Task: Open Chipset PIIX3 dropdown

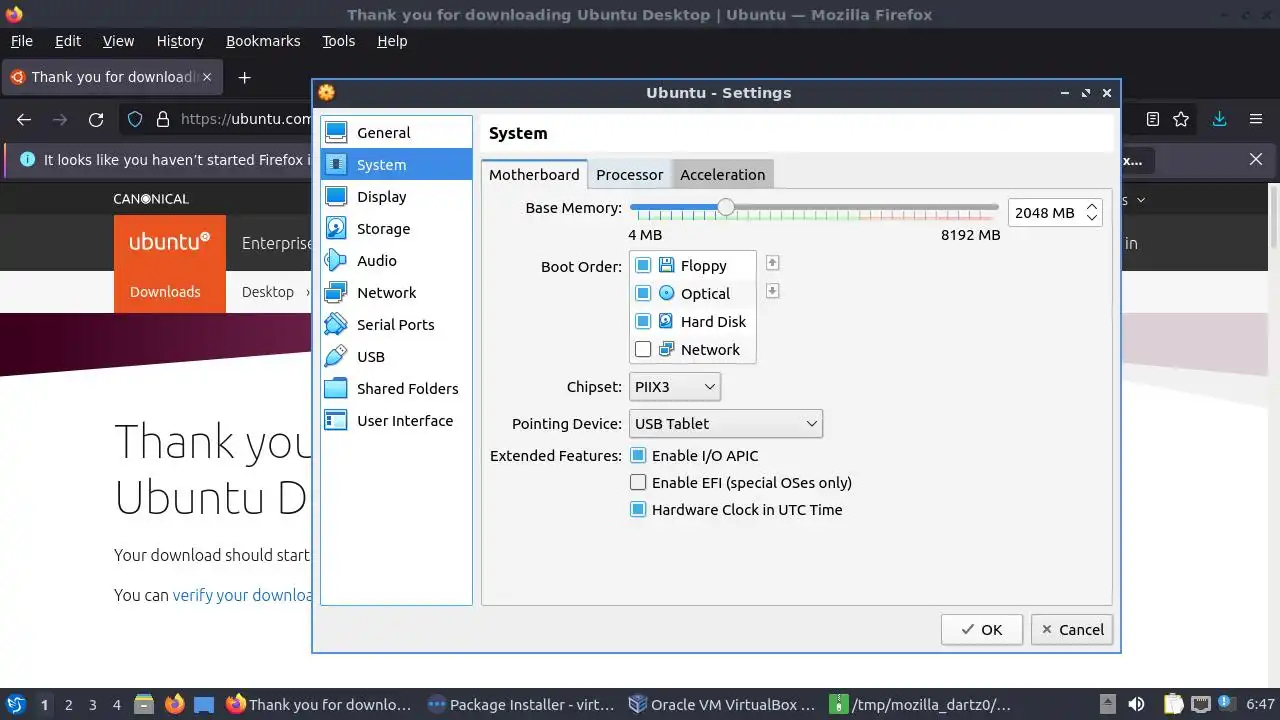Action: point(674,386)
